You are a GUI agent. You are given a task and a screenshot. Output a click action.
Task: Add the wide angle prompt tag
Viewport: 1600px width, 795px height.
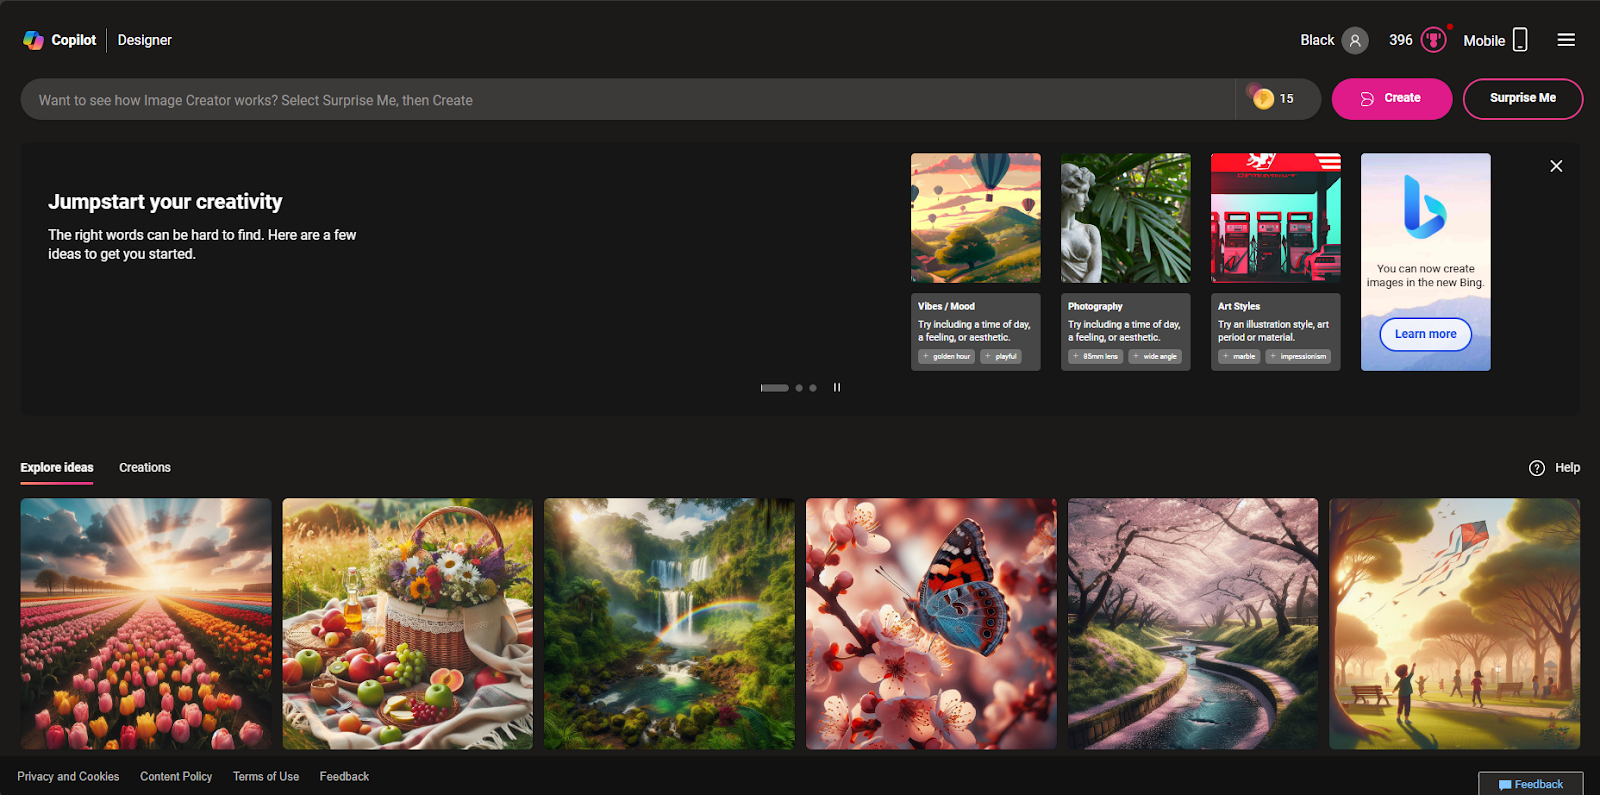coord(1155,356)
